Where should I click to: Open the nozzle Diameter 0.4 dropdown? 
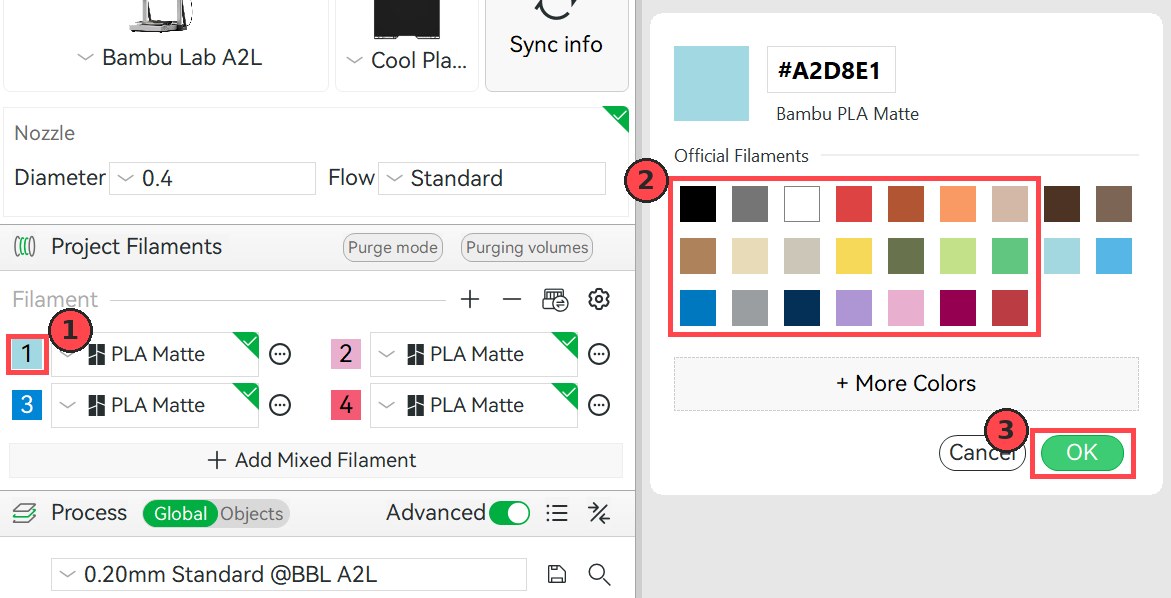point(212,178)
